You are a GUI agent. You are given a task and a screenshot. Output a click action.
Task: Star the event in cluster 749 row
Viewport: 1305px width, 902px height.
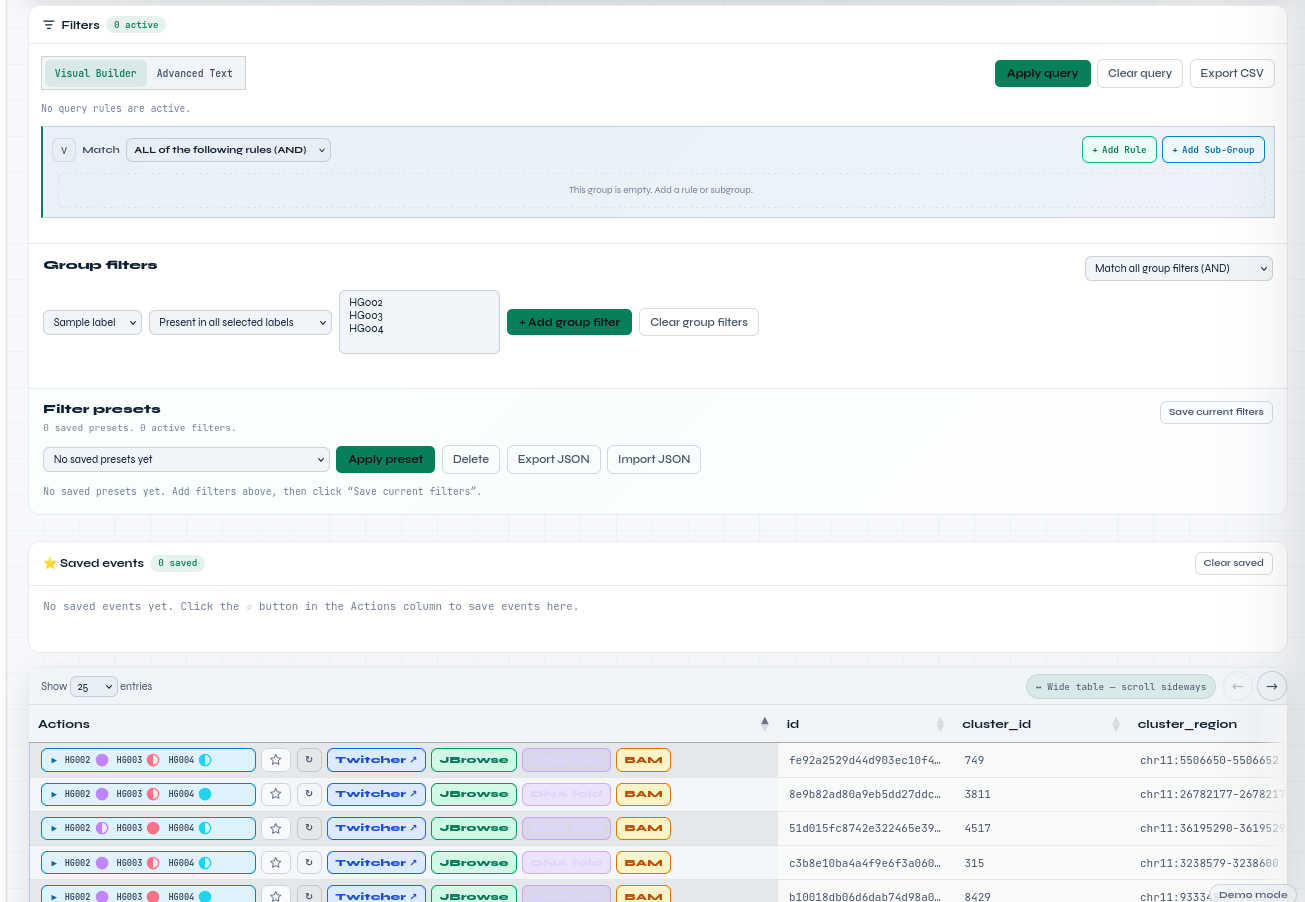(x=276, y=760)
